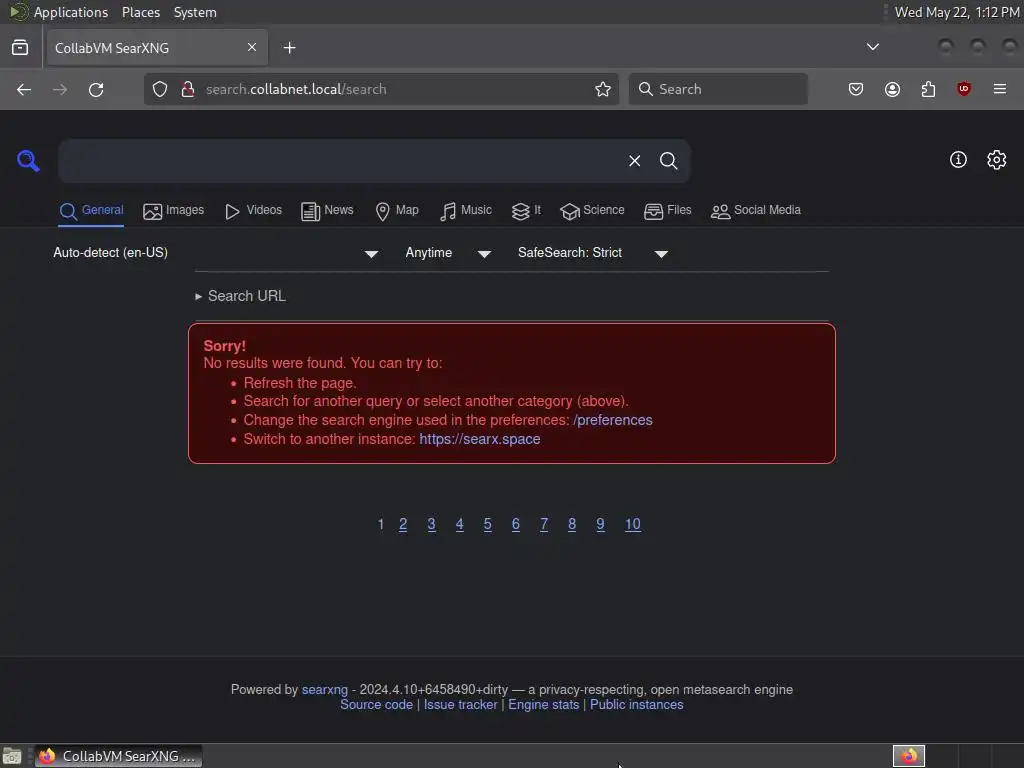Switch to Videos category
This screenshot has width=1024, height=768.
point(253,210)
